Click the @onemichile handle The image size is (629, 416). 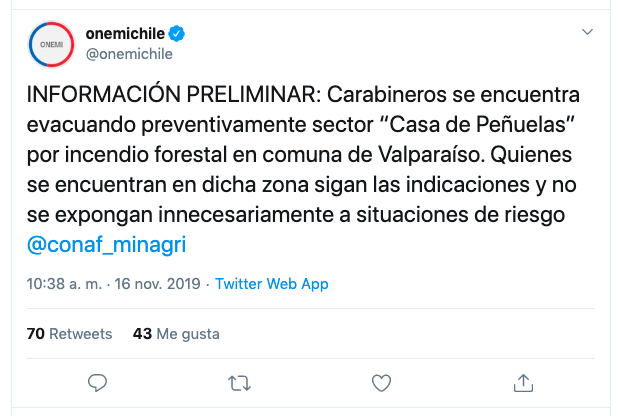pos(130,56)
